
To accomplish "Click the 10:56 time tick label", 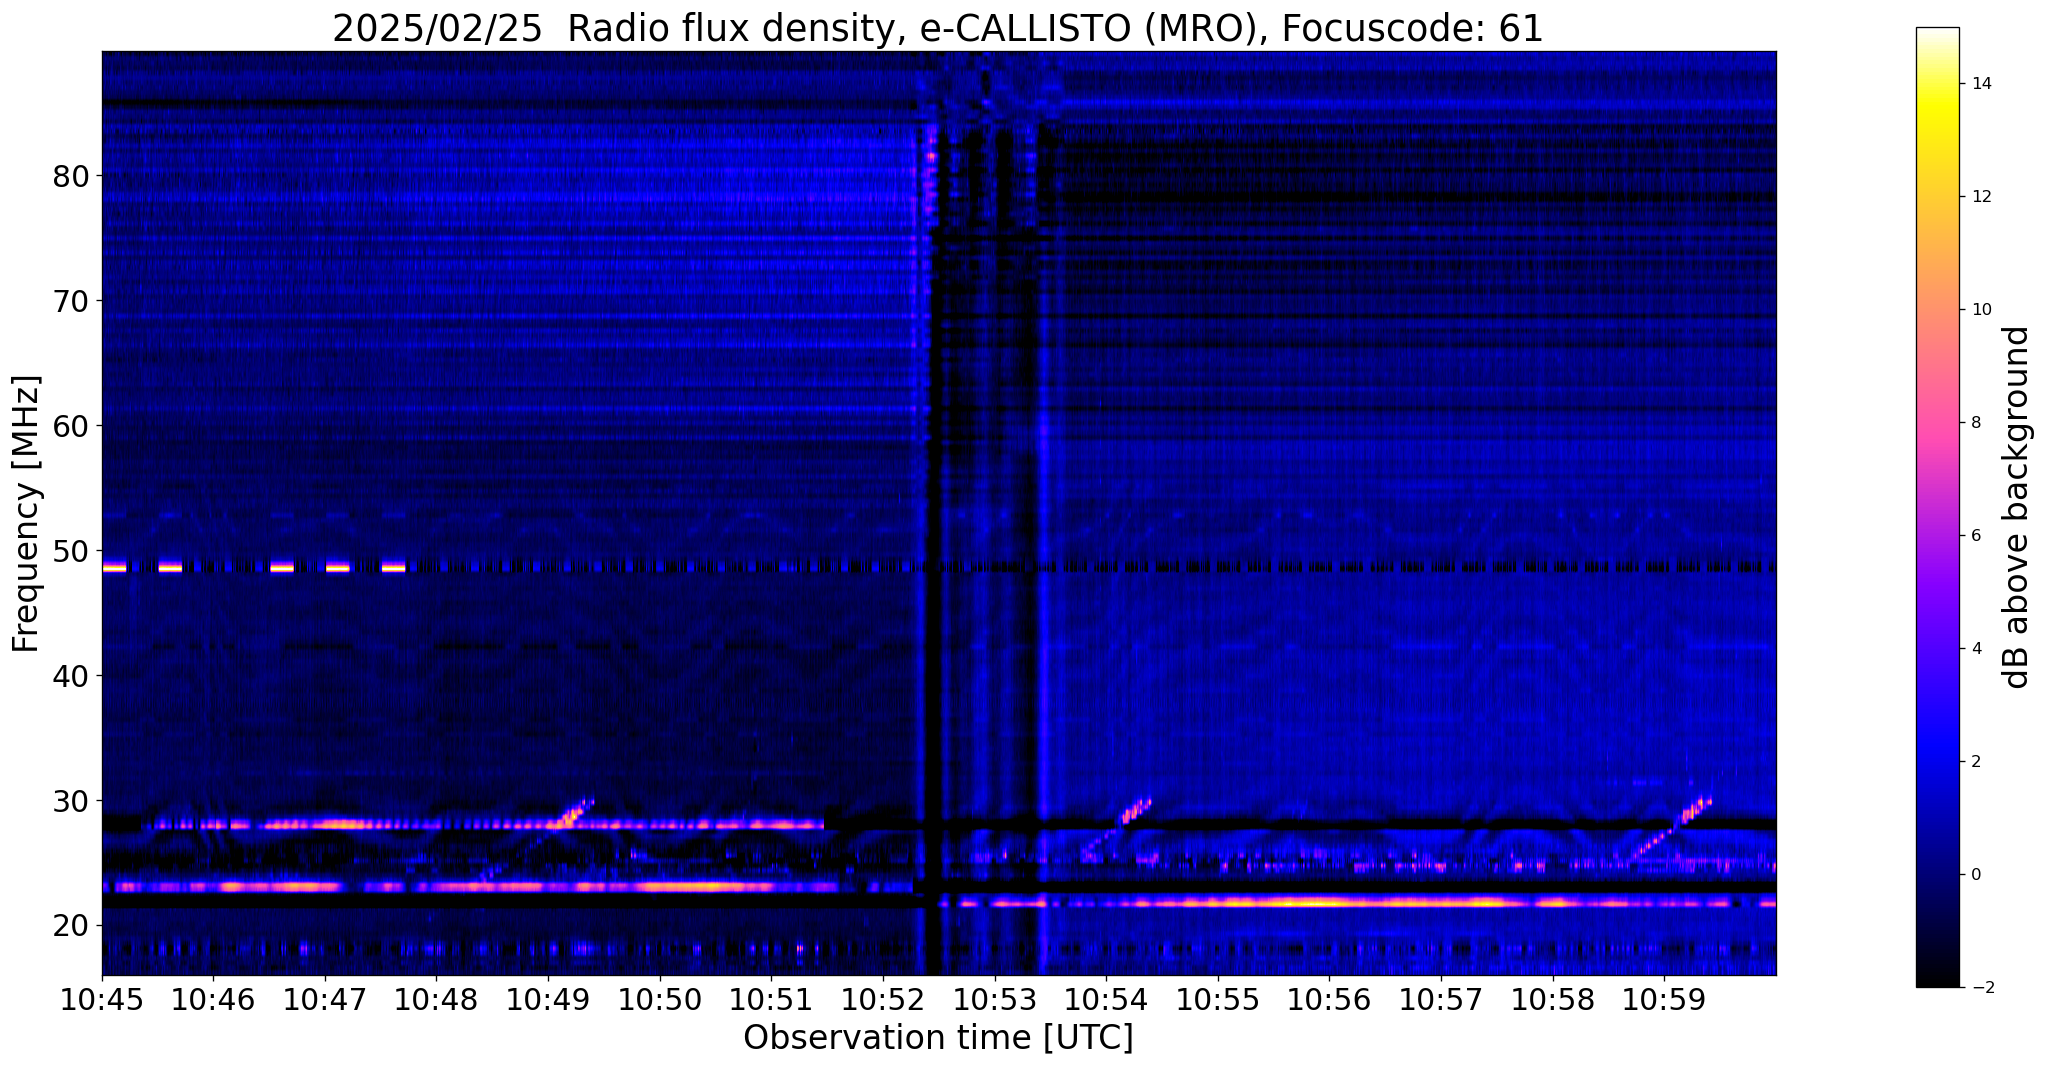I will coord(1329,1000).
